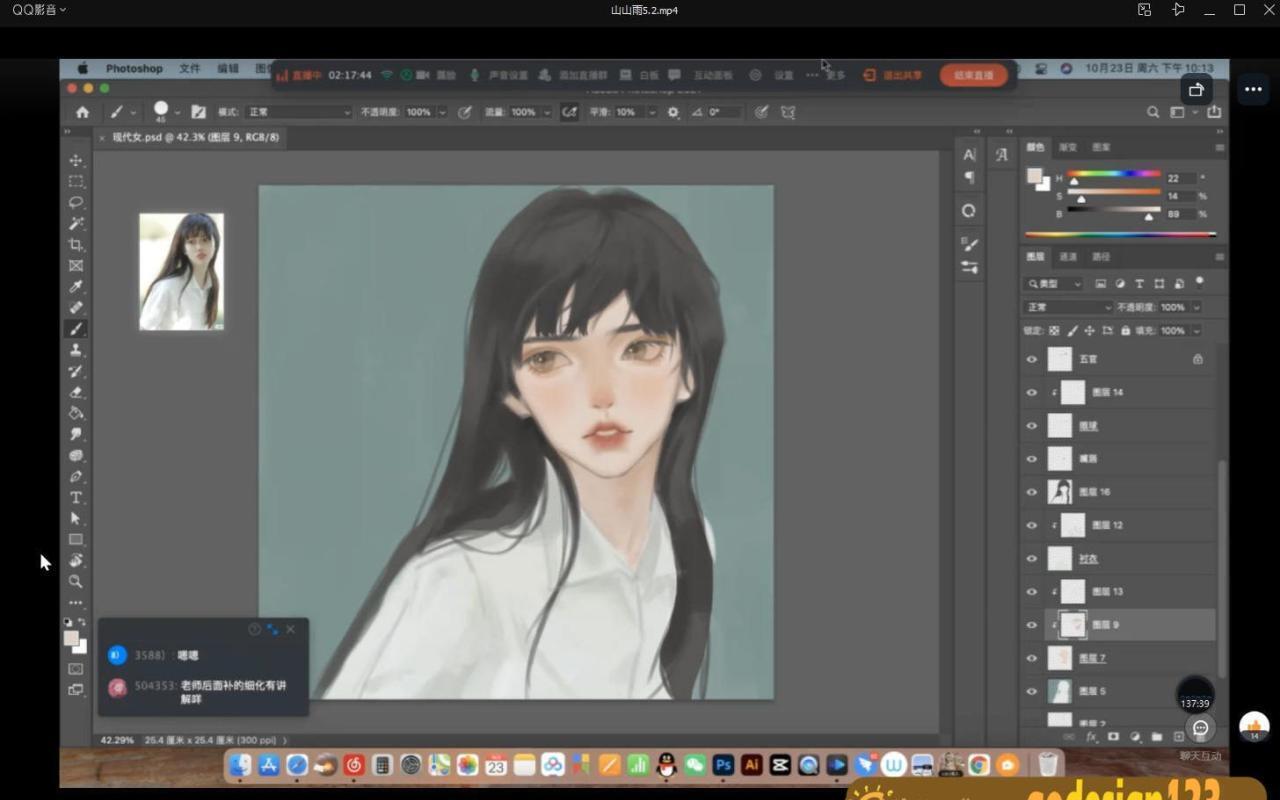Select the Sponge tool
1280x800 pixels.
(76, 455)
